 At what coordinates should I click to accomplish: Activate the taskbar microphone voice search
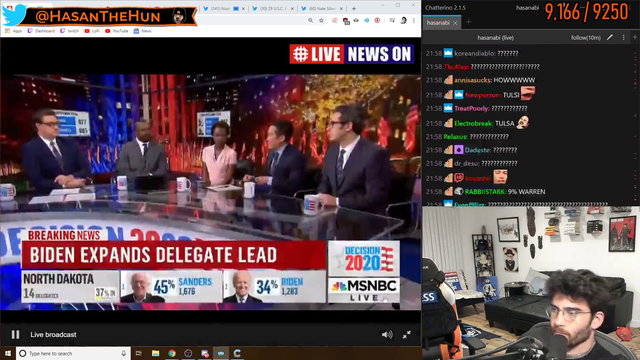tap(124, 353)
